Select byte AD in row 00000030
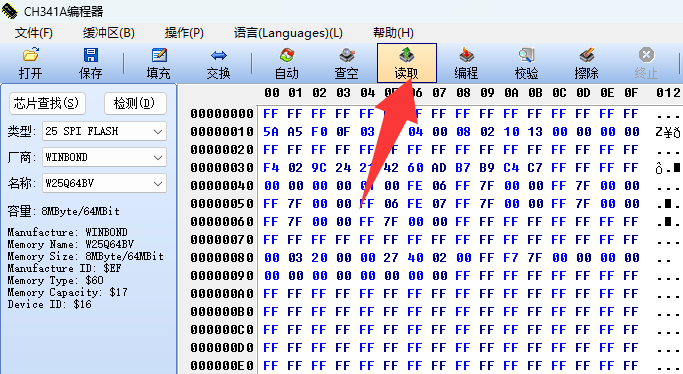Image resolution: width=683 pixels, height=374 pixels. click(439, 168)
